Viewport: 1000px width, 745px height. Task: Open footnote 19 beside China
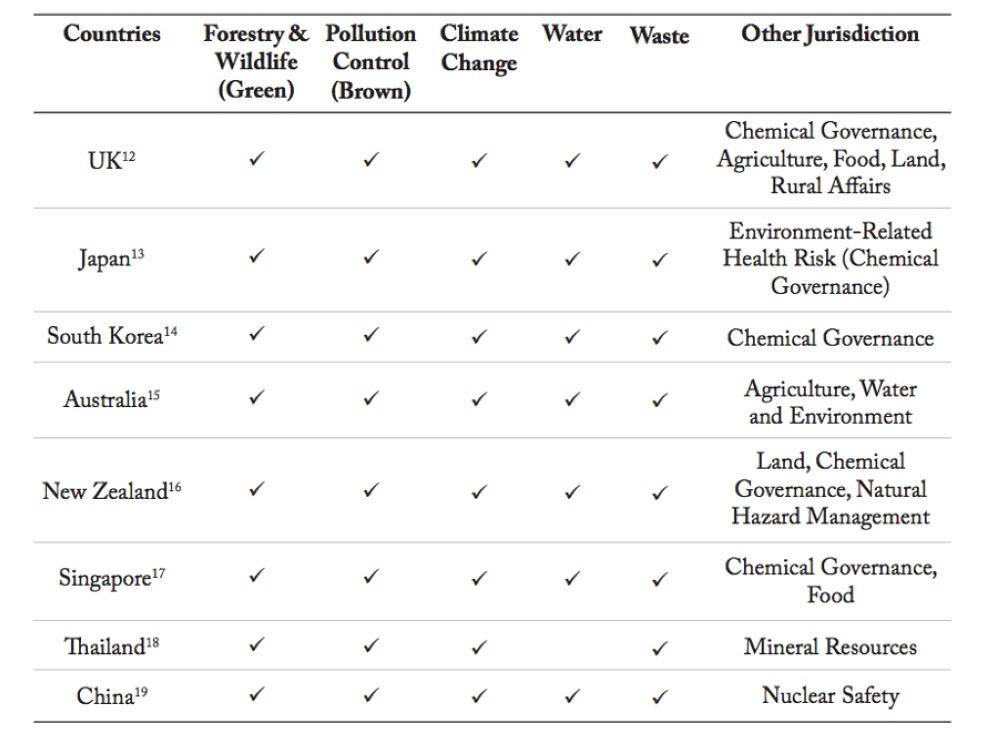pos(142,691)
